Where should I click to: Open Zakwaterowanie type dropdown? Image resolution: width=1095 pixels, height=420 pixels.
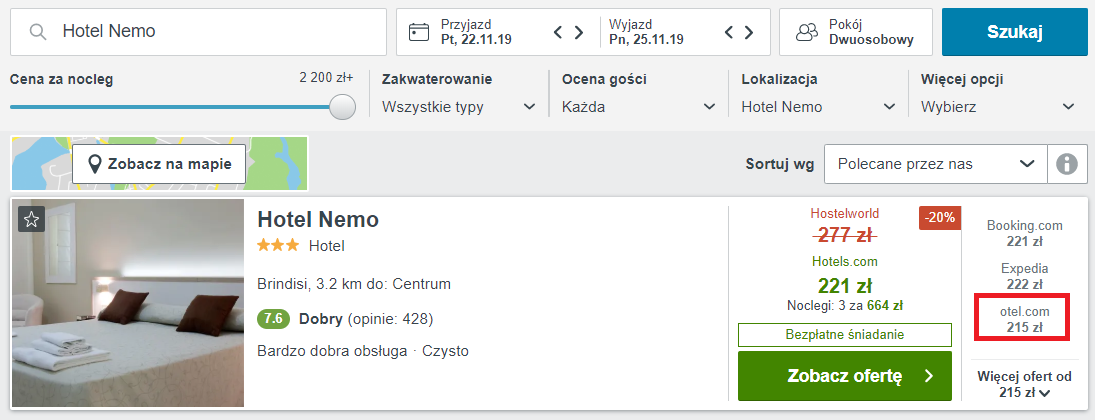coord(459,107)
